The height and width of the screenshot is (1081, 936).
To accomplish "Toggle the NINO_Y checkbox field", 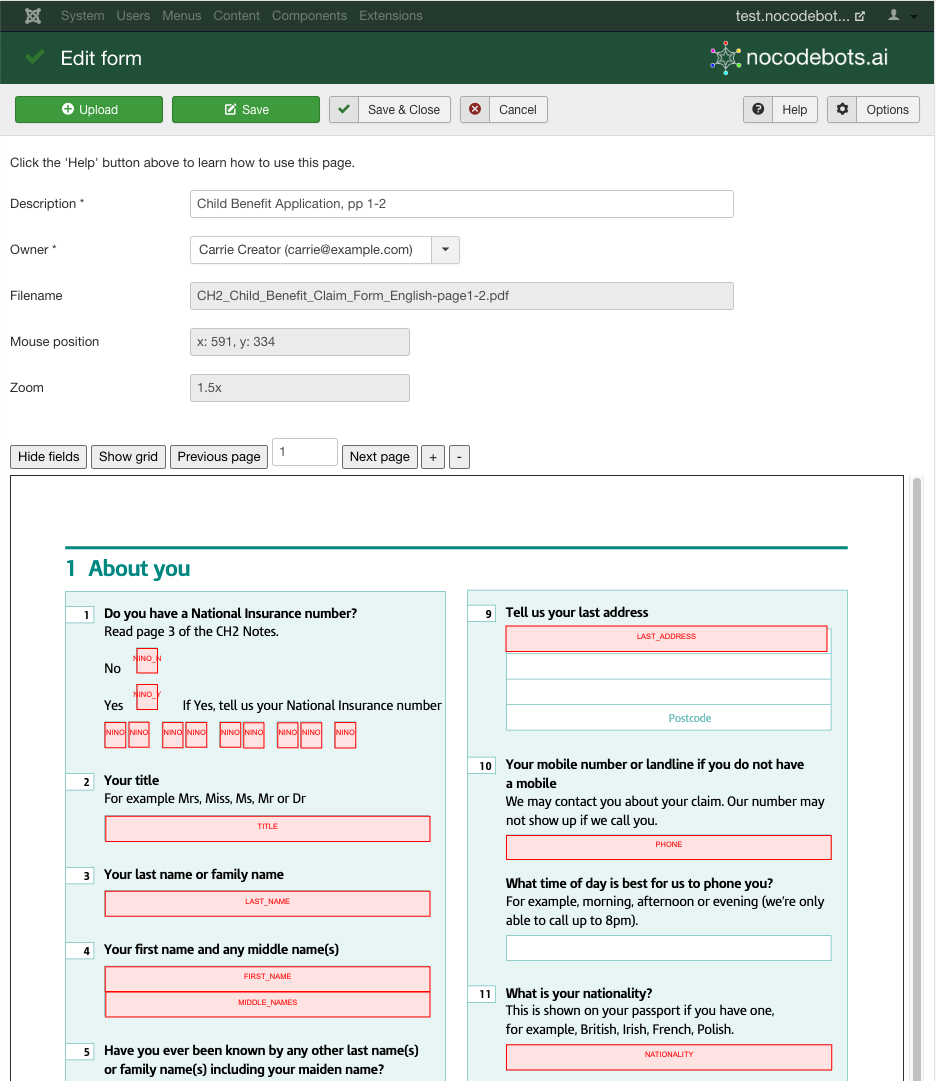I will point(147,696).
